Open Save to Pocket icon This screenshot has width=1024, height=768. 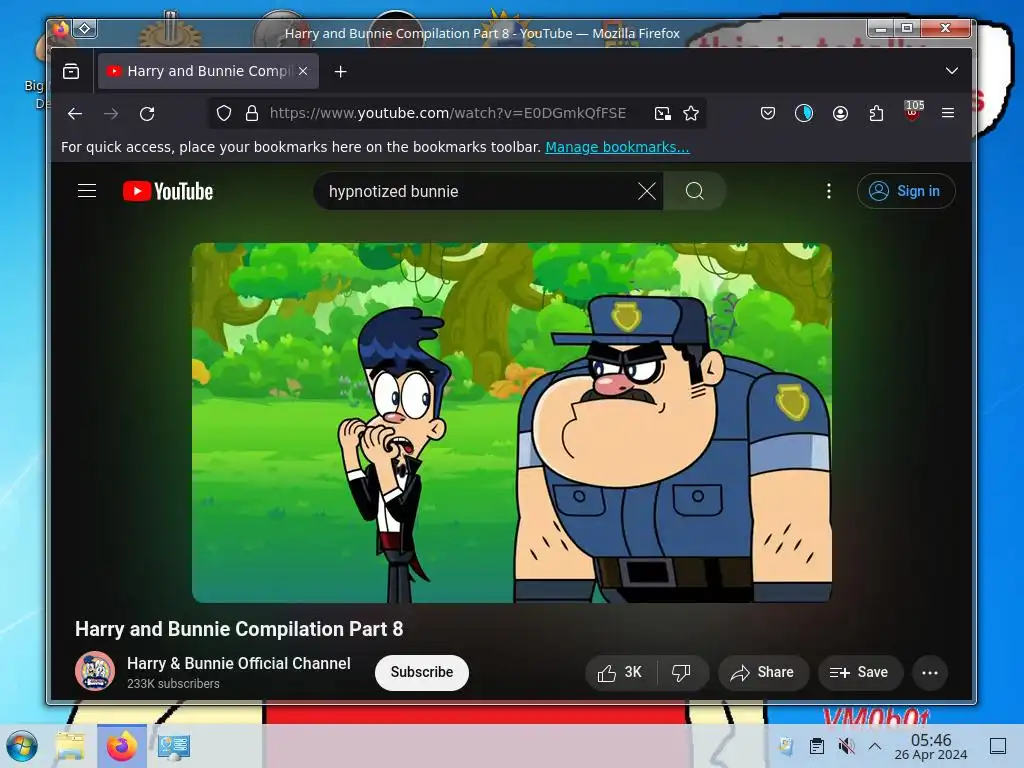pyautogui.click(x=768, y=114)
